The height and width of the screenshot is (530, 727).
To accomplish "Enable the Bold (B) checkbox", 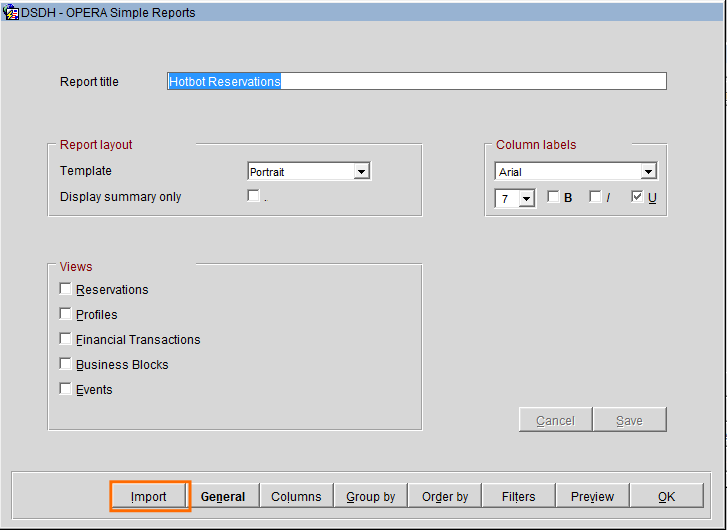I will tap(553, 197).
